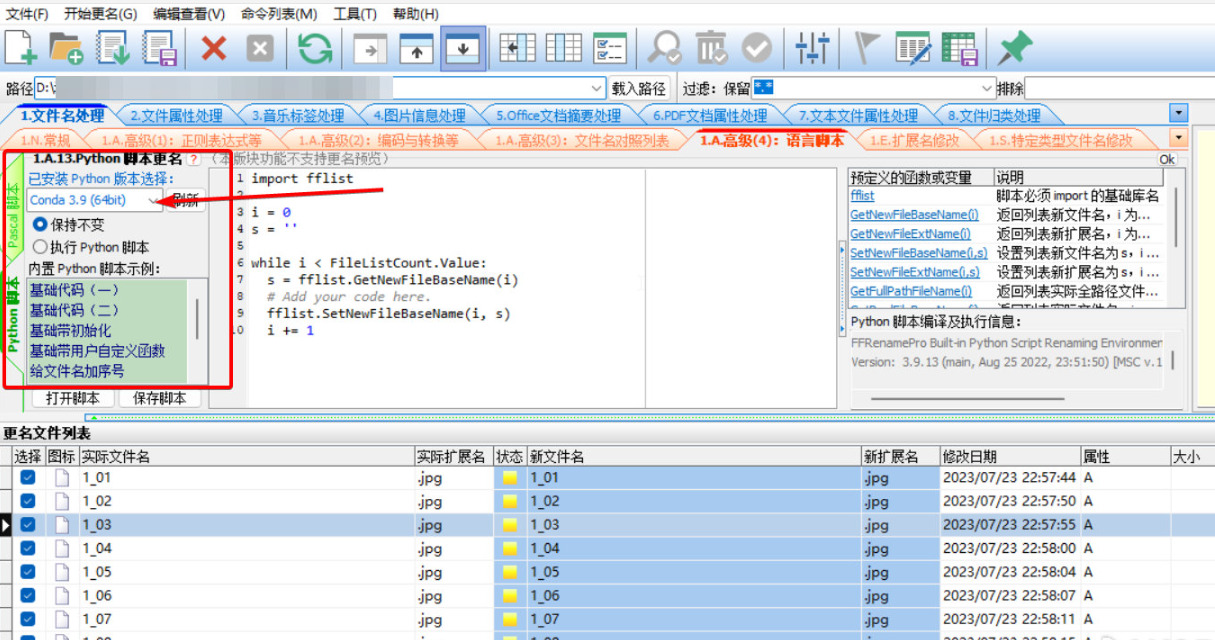Screen dimensions: 1215x640
Task: Click the 保存脚本 button
Action: click(160, 398)
